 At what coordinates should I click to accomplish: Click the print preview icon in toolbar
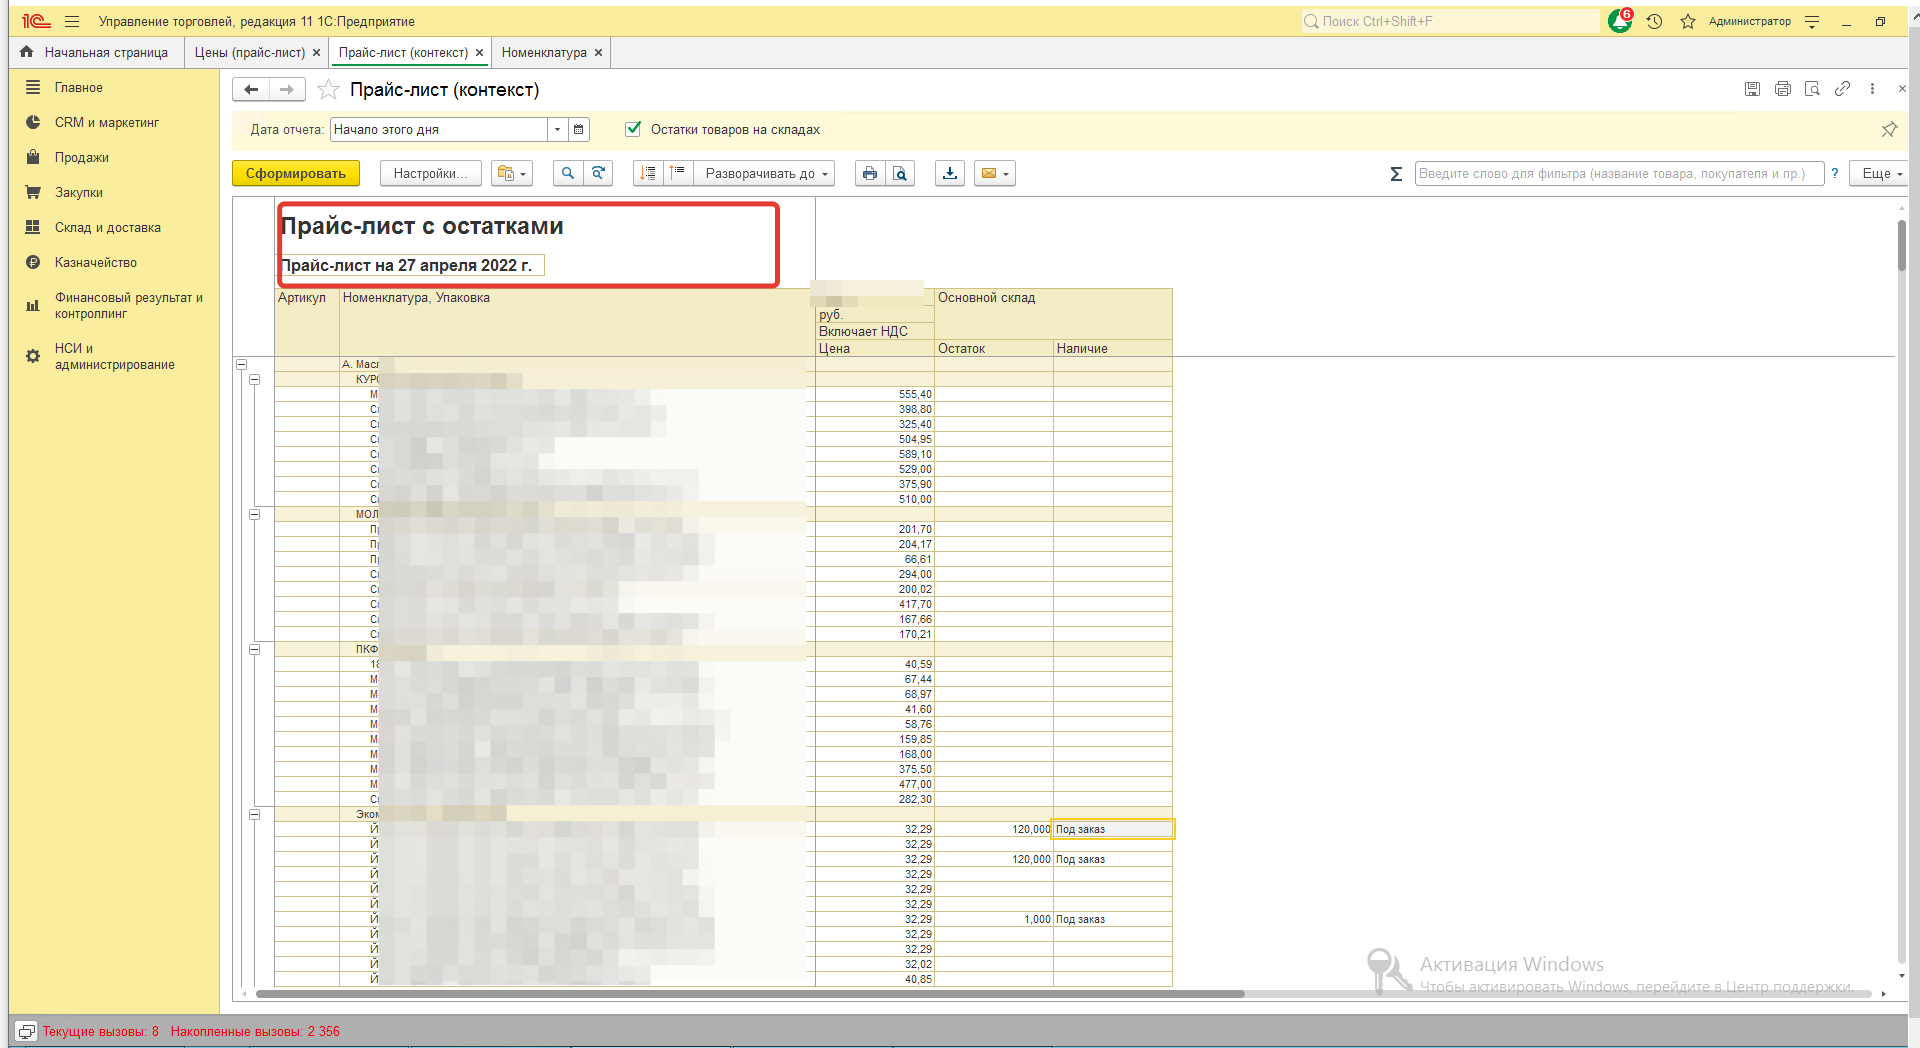click(x=900, y=173)
